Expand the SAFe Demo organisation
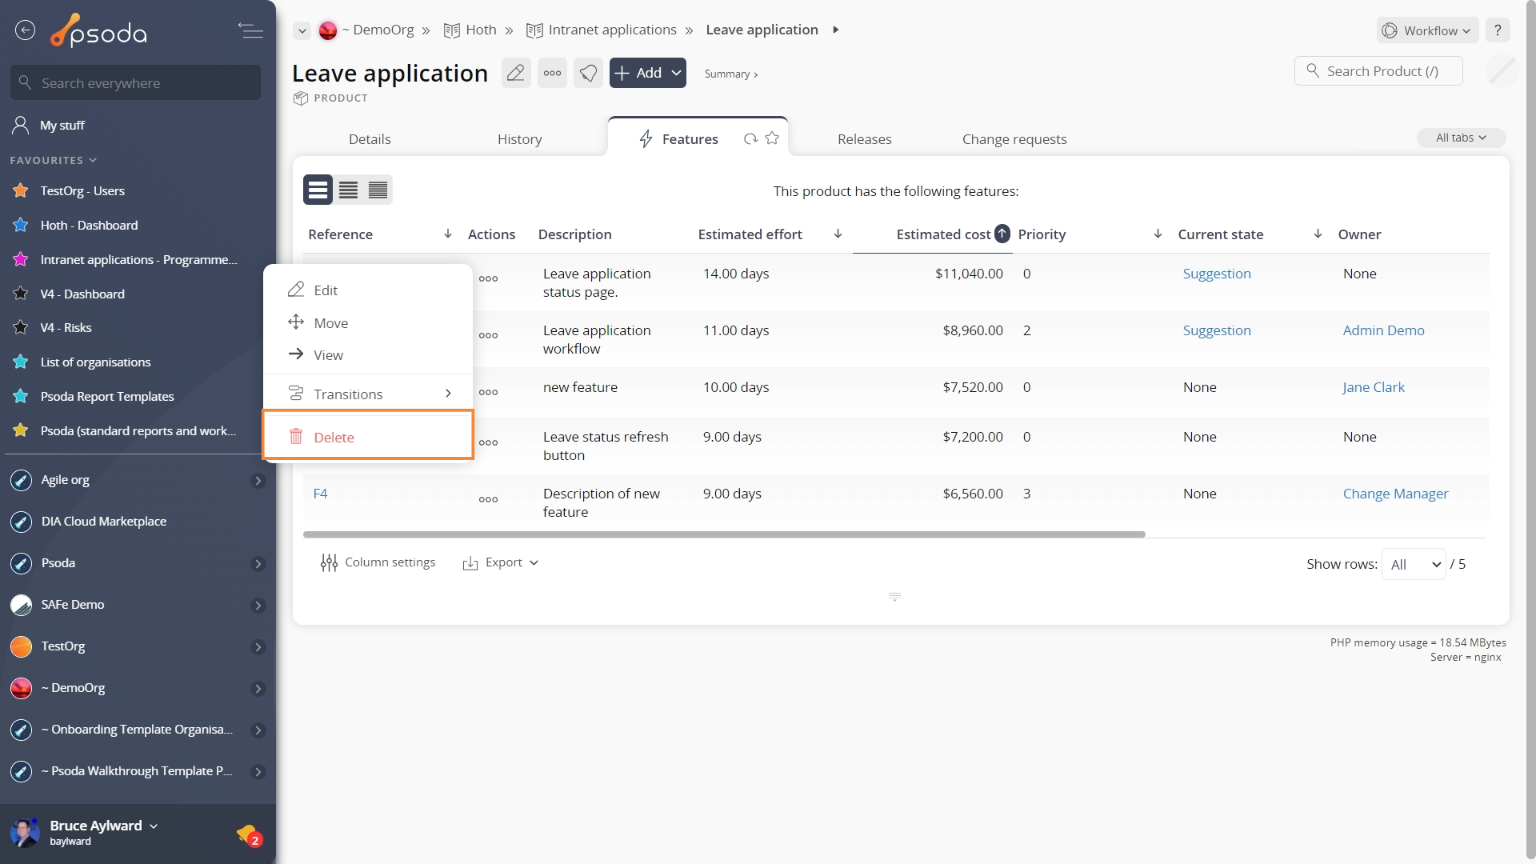Viewport: 1536px width, 864px height. 258,606
